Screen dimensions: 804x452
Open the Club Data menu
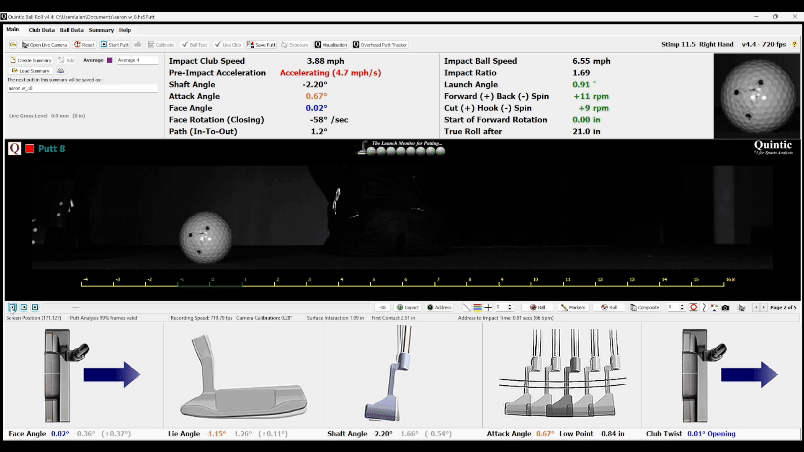pyautogui.click(x=41, y=30)
